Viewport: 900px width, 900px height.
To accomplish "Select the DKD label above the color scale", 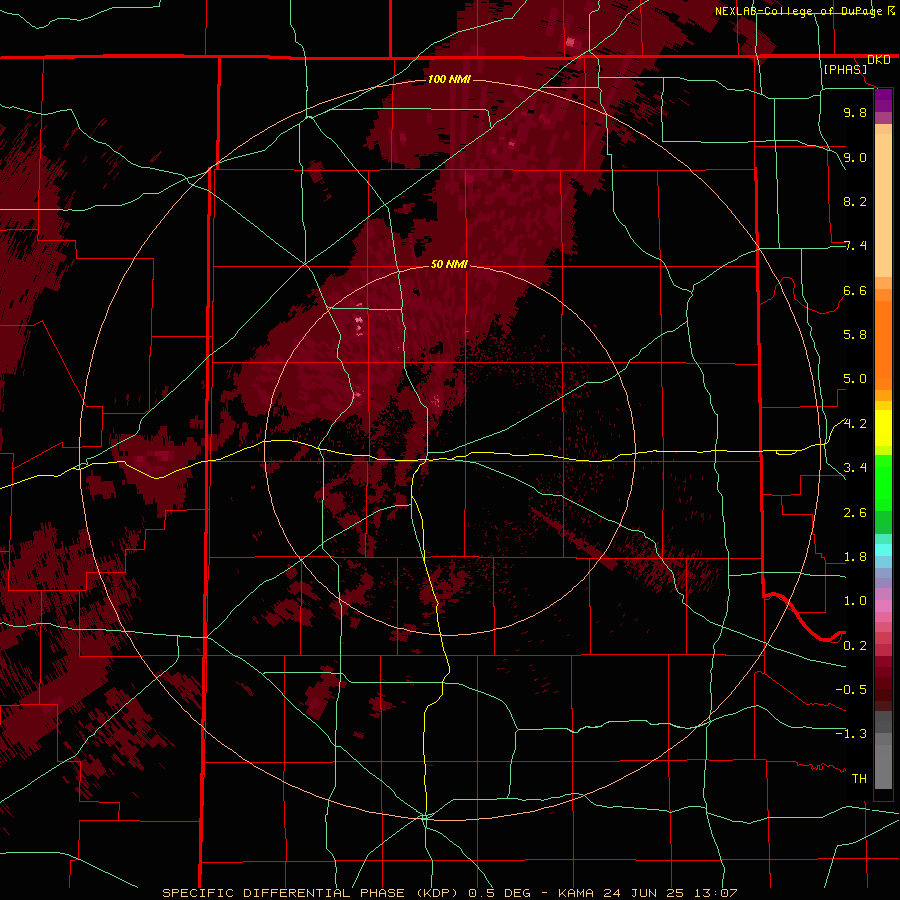I will pos(879,60).
